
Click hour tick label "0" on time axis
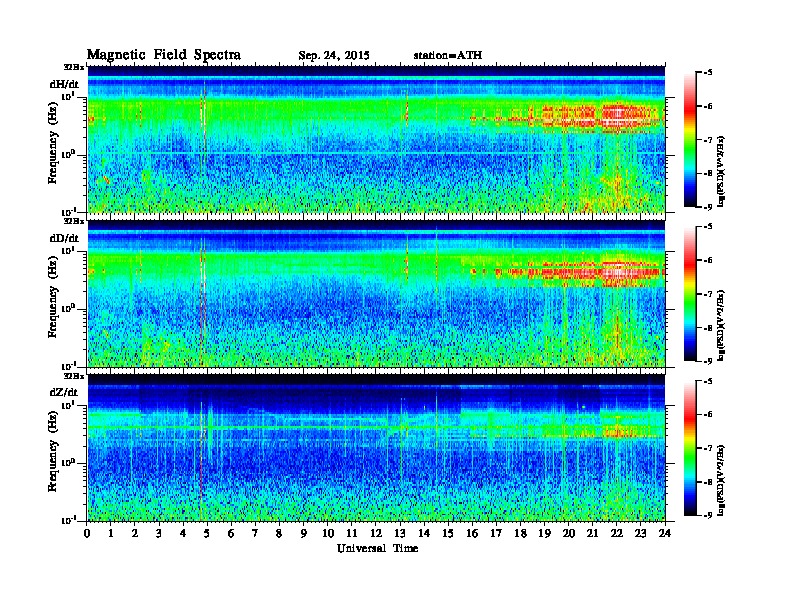[87, 533]
